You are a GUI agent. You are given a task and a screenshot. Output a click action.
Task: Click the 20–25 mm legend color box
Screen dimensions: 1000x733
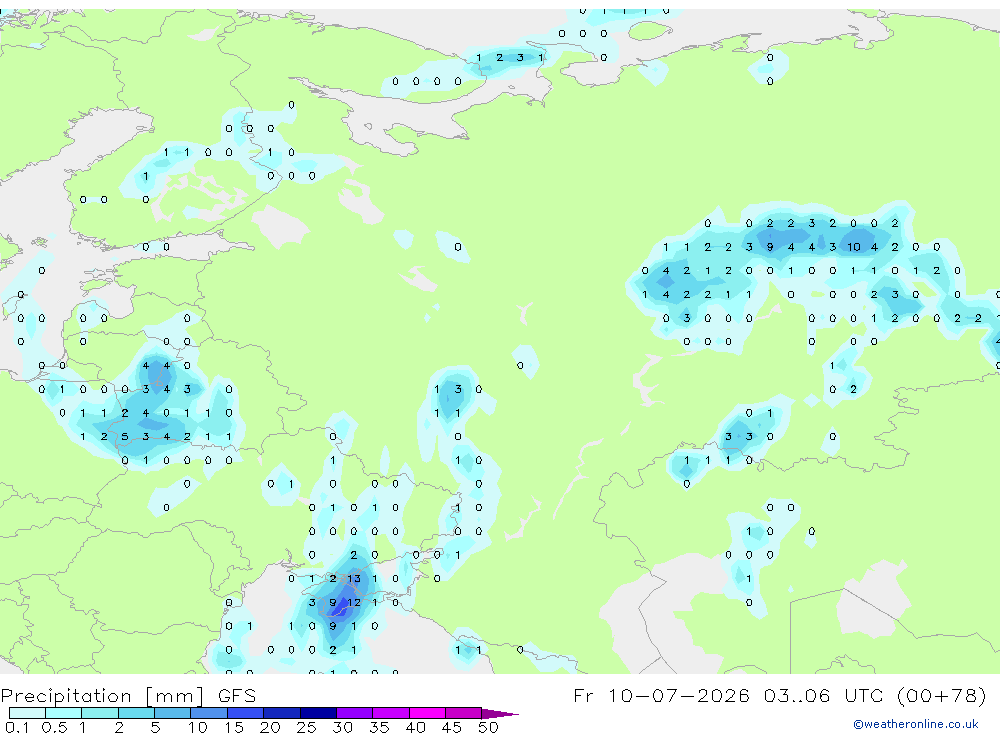coord(282,713)
